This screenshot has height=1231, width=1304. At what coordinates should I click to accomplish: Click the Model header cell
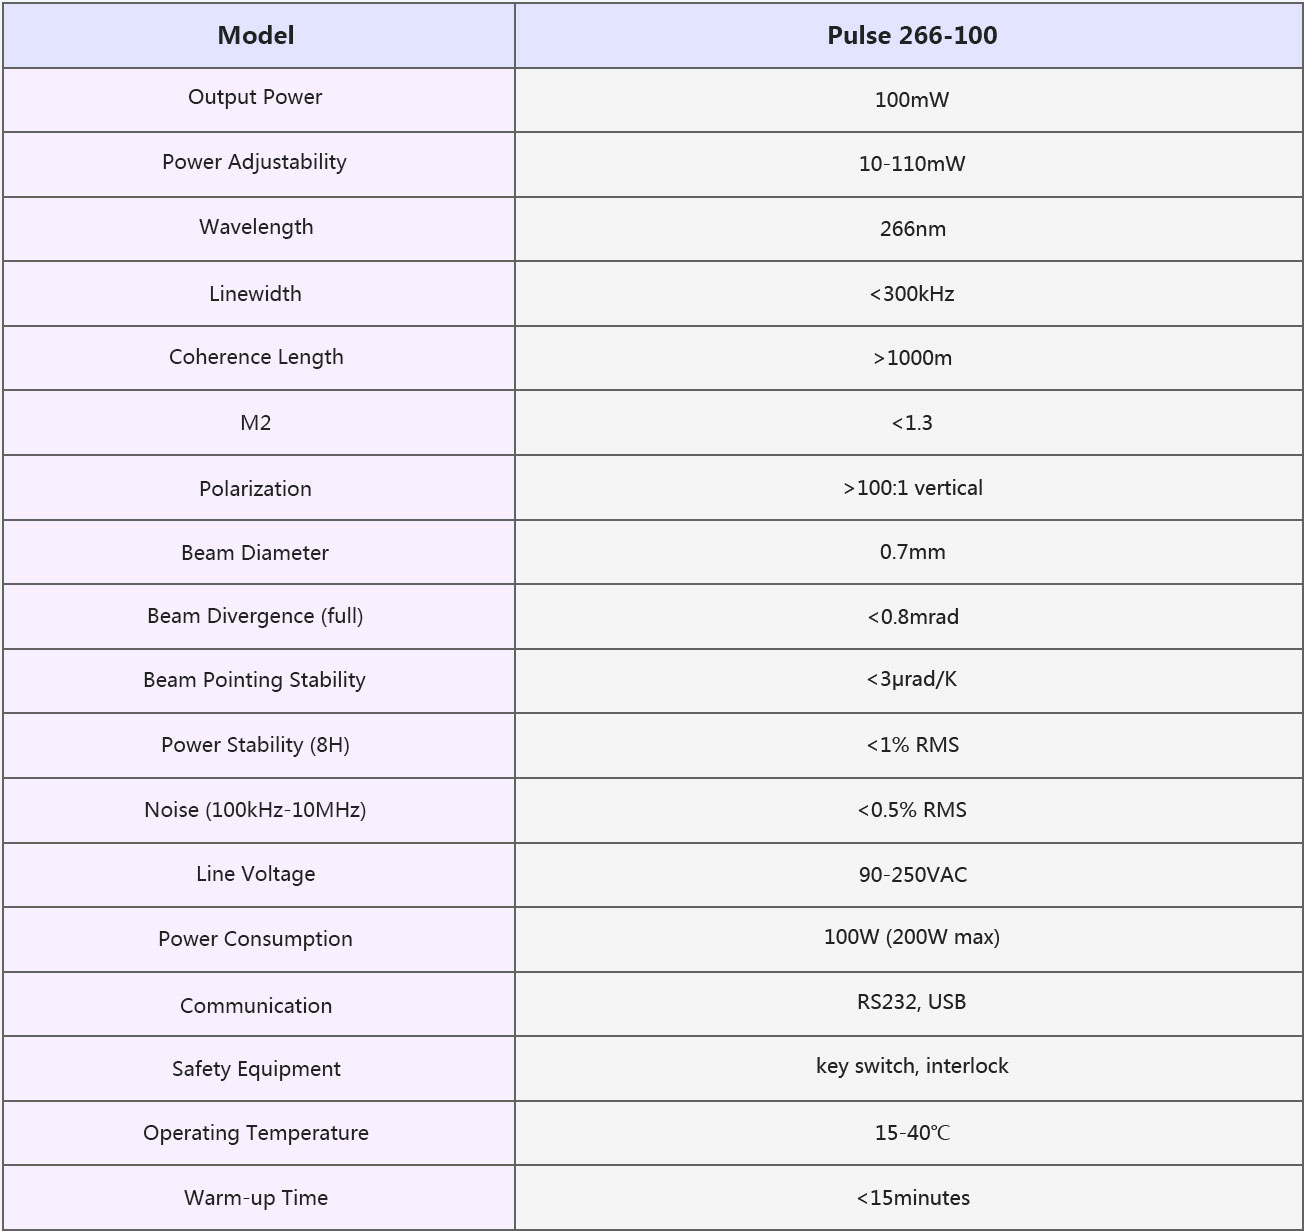[256, 36]
